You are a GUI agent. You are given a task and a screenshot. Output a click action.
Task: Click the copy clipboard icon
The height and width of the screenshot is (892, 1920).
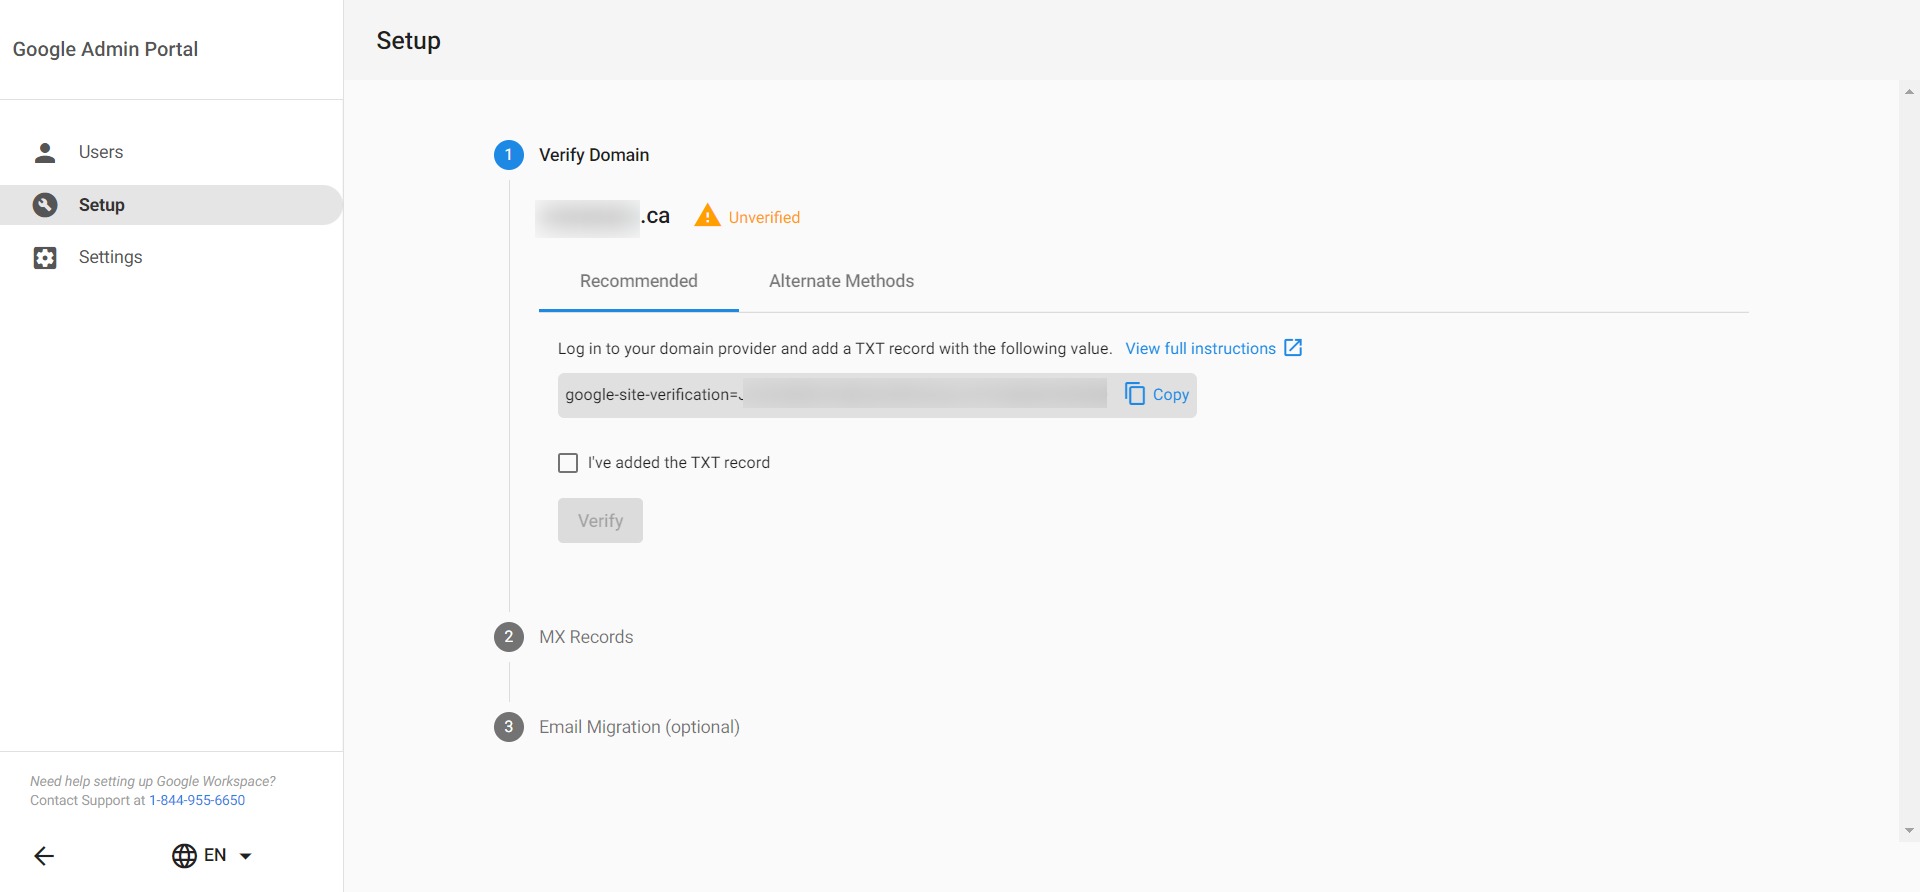(x=1135, y=394)
